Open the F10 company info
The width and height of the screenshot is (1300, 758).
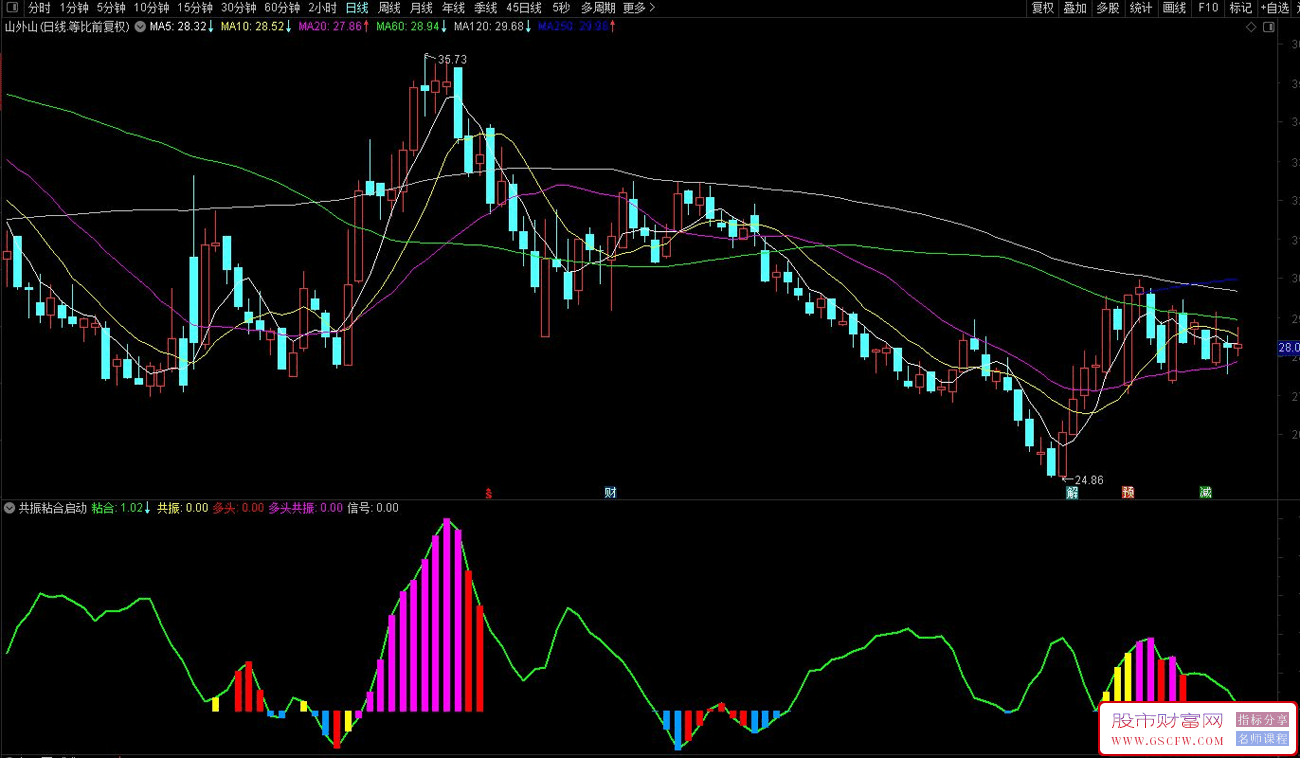coord(1208,7)
